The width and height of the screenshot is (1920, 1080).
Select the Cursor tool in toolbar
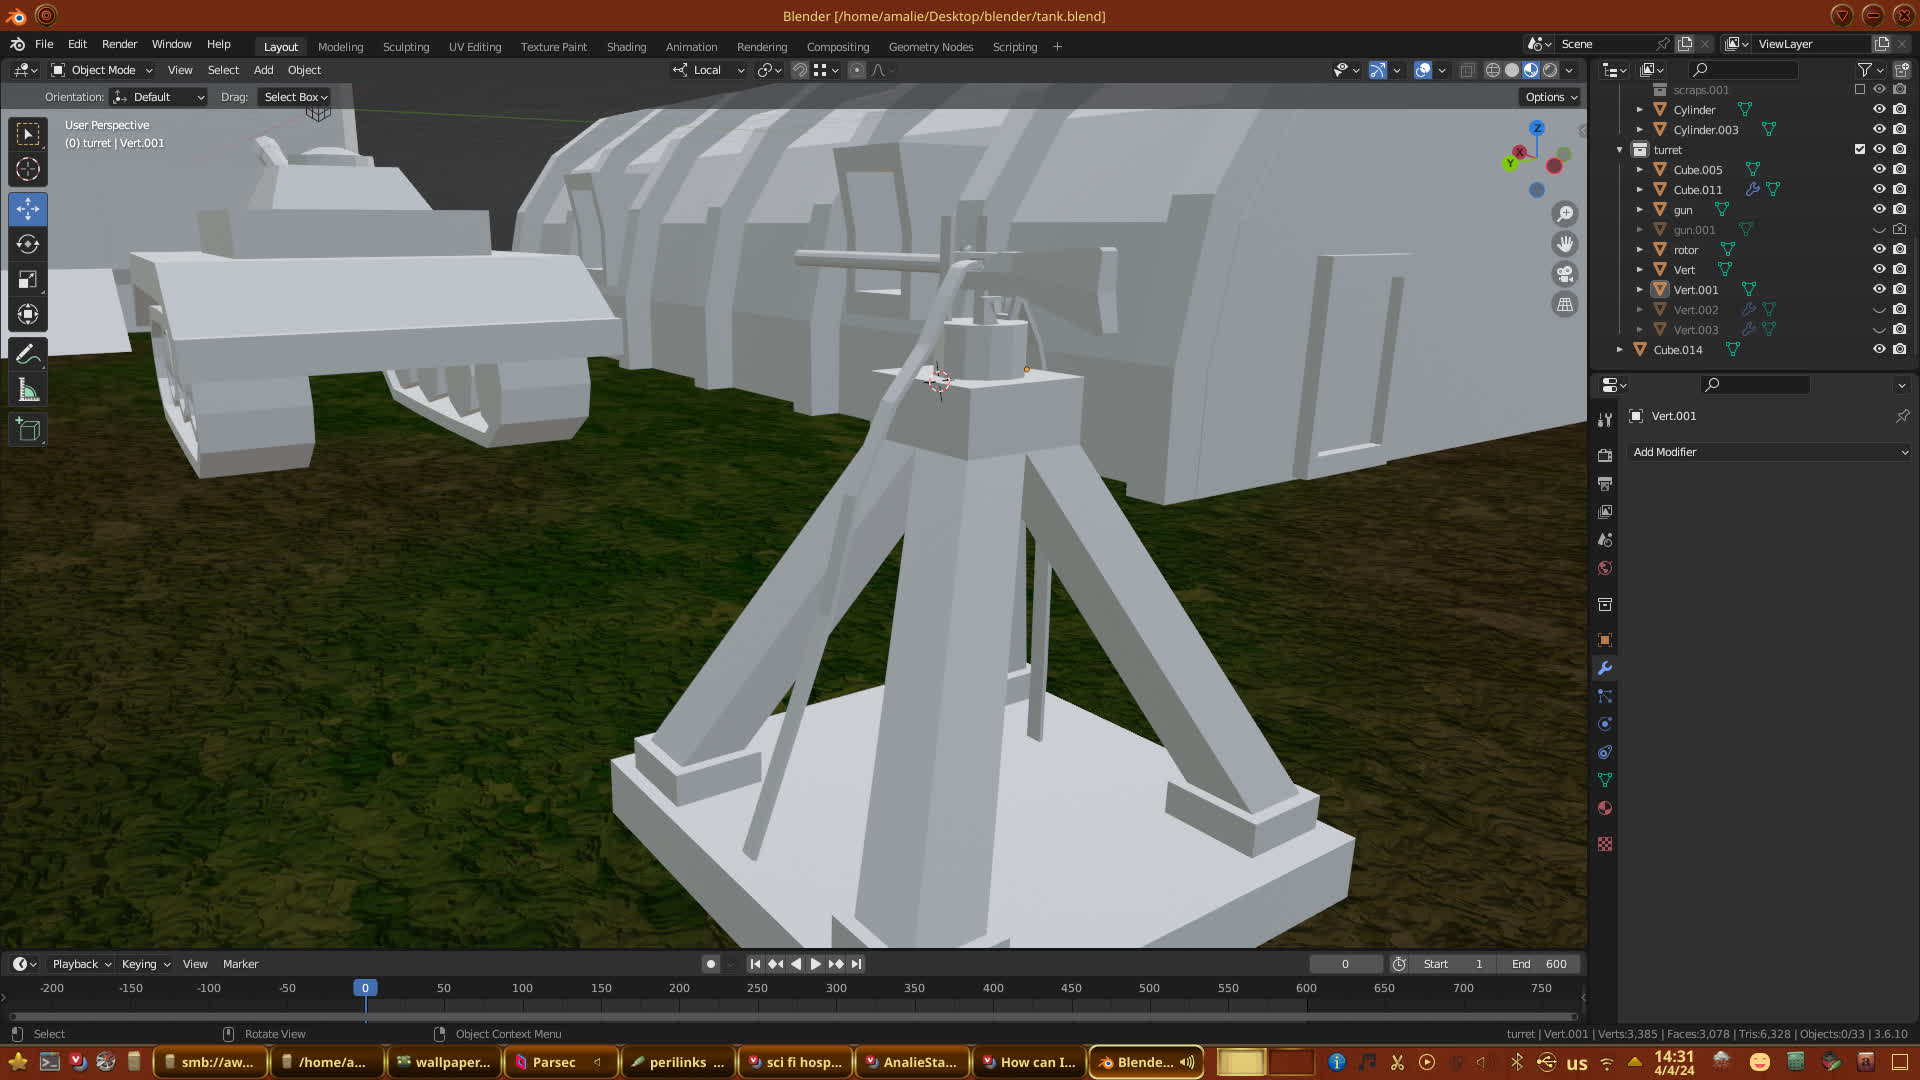pos(28,170)
